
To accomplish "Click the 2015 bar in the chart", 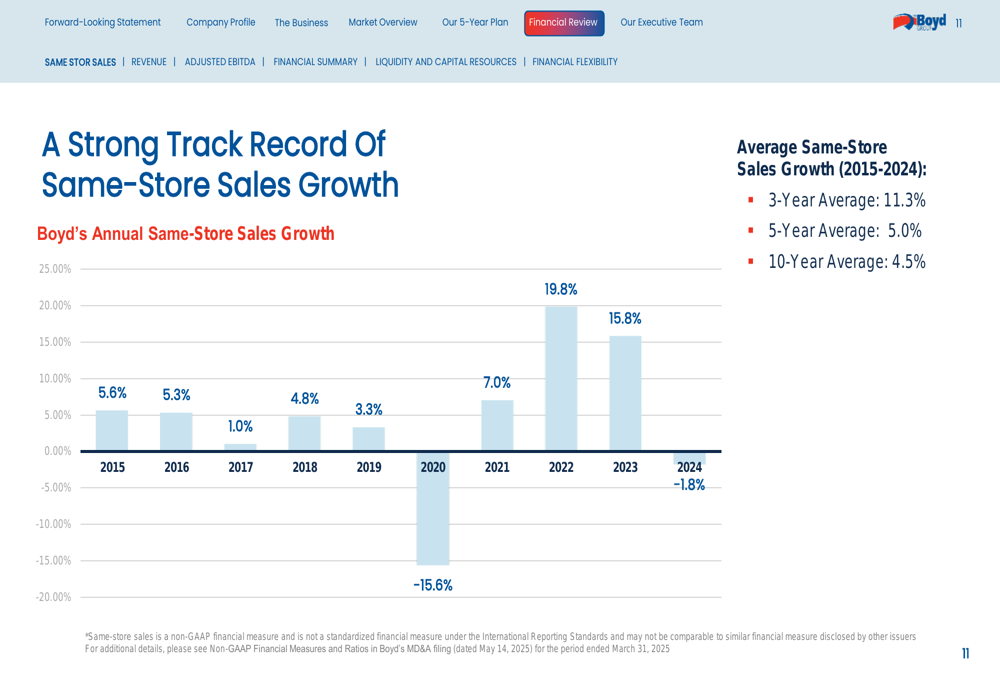I will tap(112, 431).
